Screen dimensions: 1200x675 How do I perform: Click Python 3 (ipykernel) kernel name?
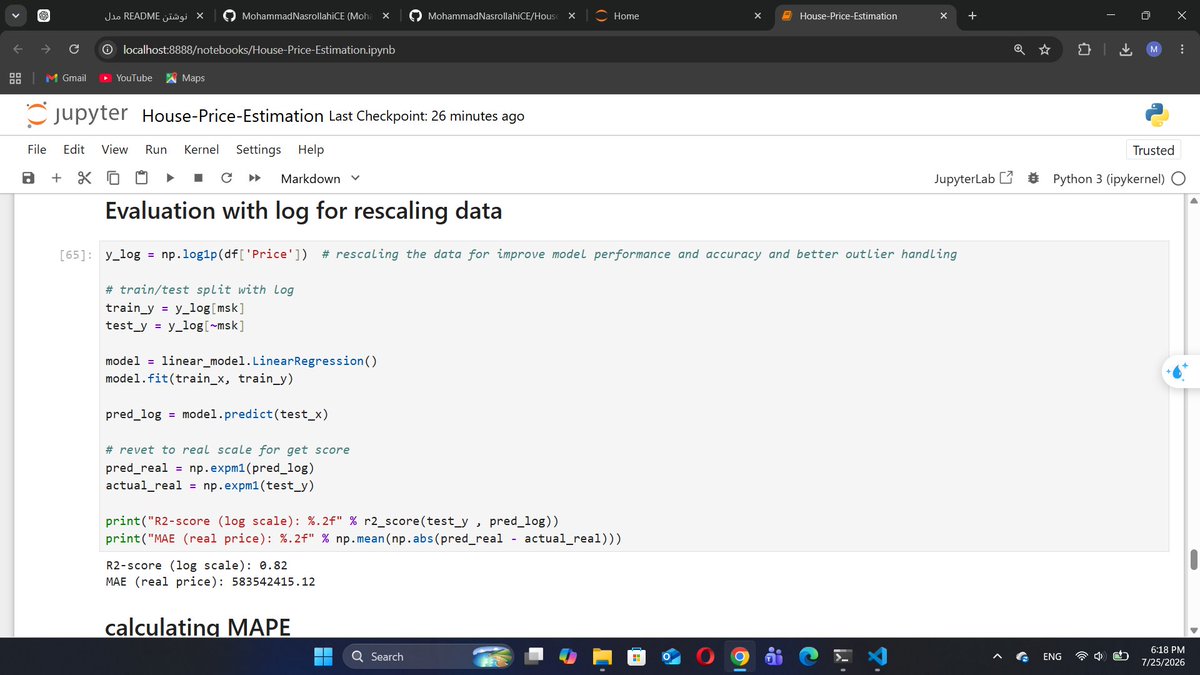click(x=1107, y=178)
